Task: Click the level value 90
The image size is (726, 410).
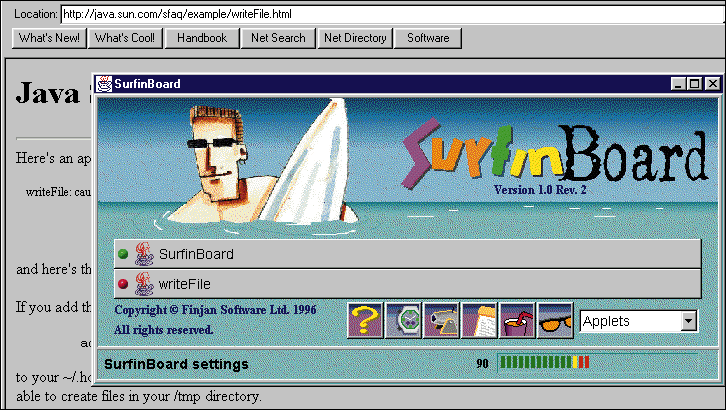Action: click(482, 364)
